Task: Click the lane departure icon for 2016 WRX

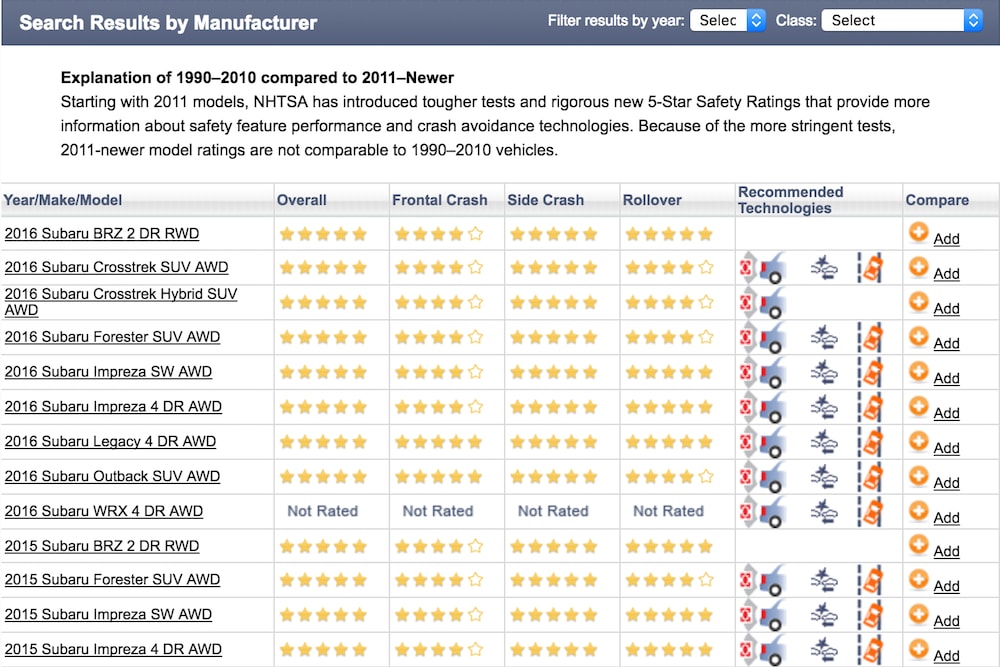Action: [x=870, y=512]
